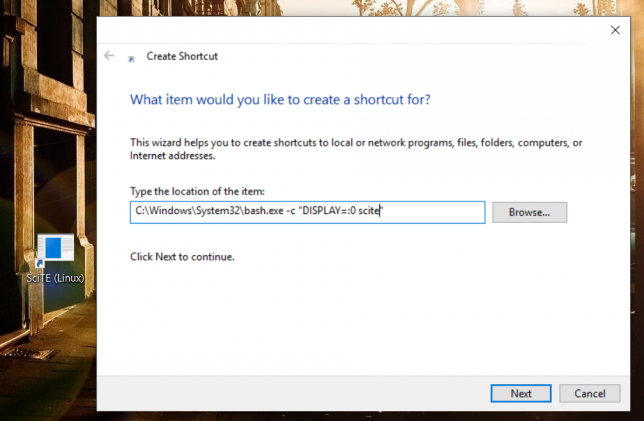
Task: Click the Create Shortcut wizard title icon
Action: [x=132, y=58]
